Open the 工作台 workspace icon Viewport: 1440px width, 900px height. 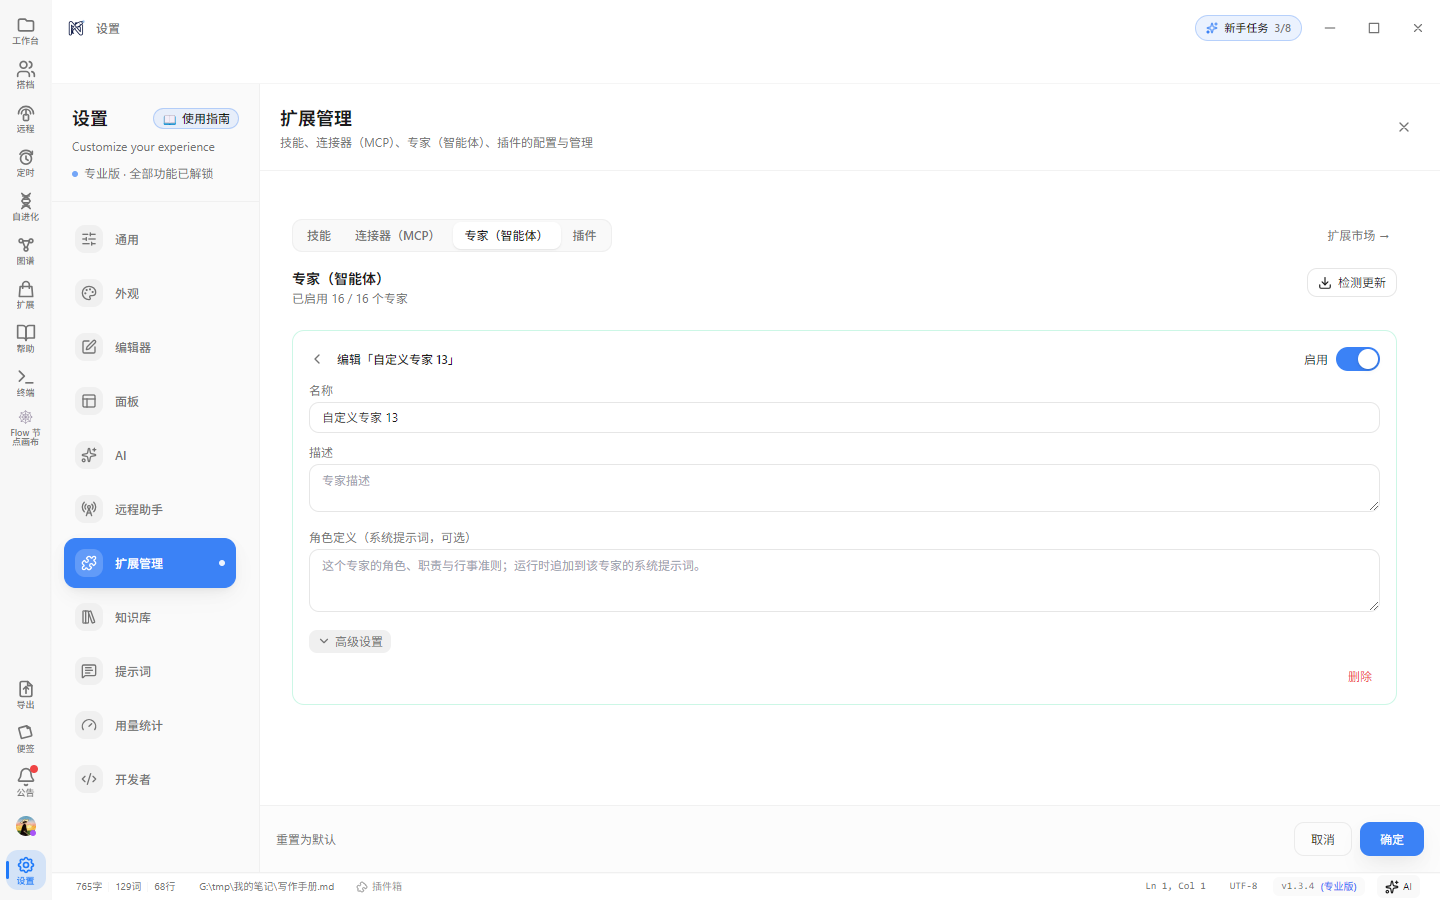pyautogui.click(x=26, y=31)
